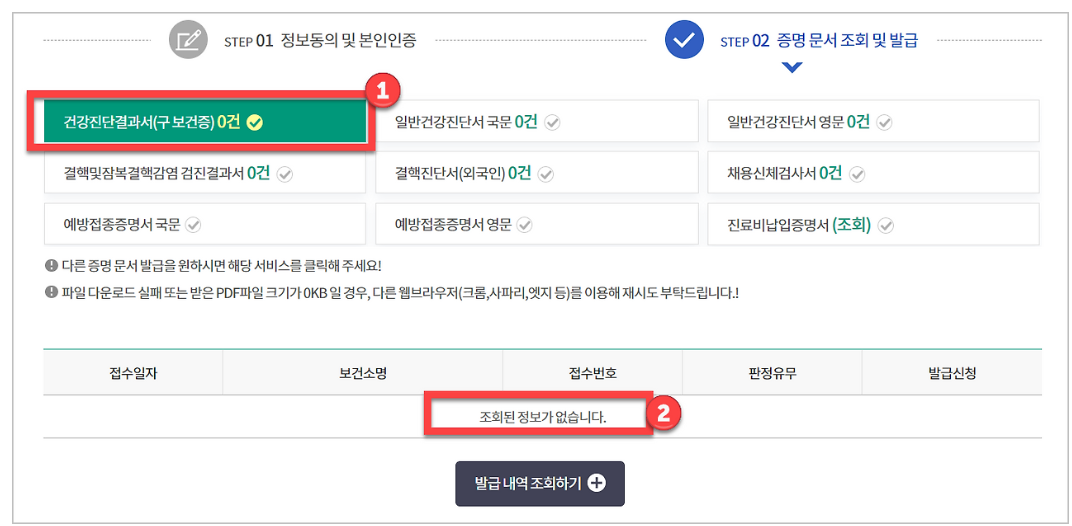Click the 조회된 정보가 없습니다 message
Viewport: 1072px width, 526px height.
point(543,416)
